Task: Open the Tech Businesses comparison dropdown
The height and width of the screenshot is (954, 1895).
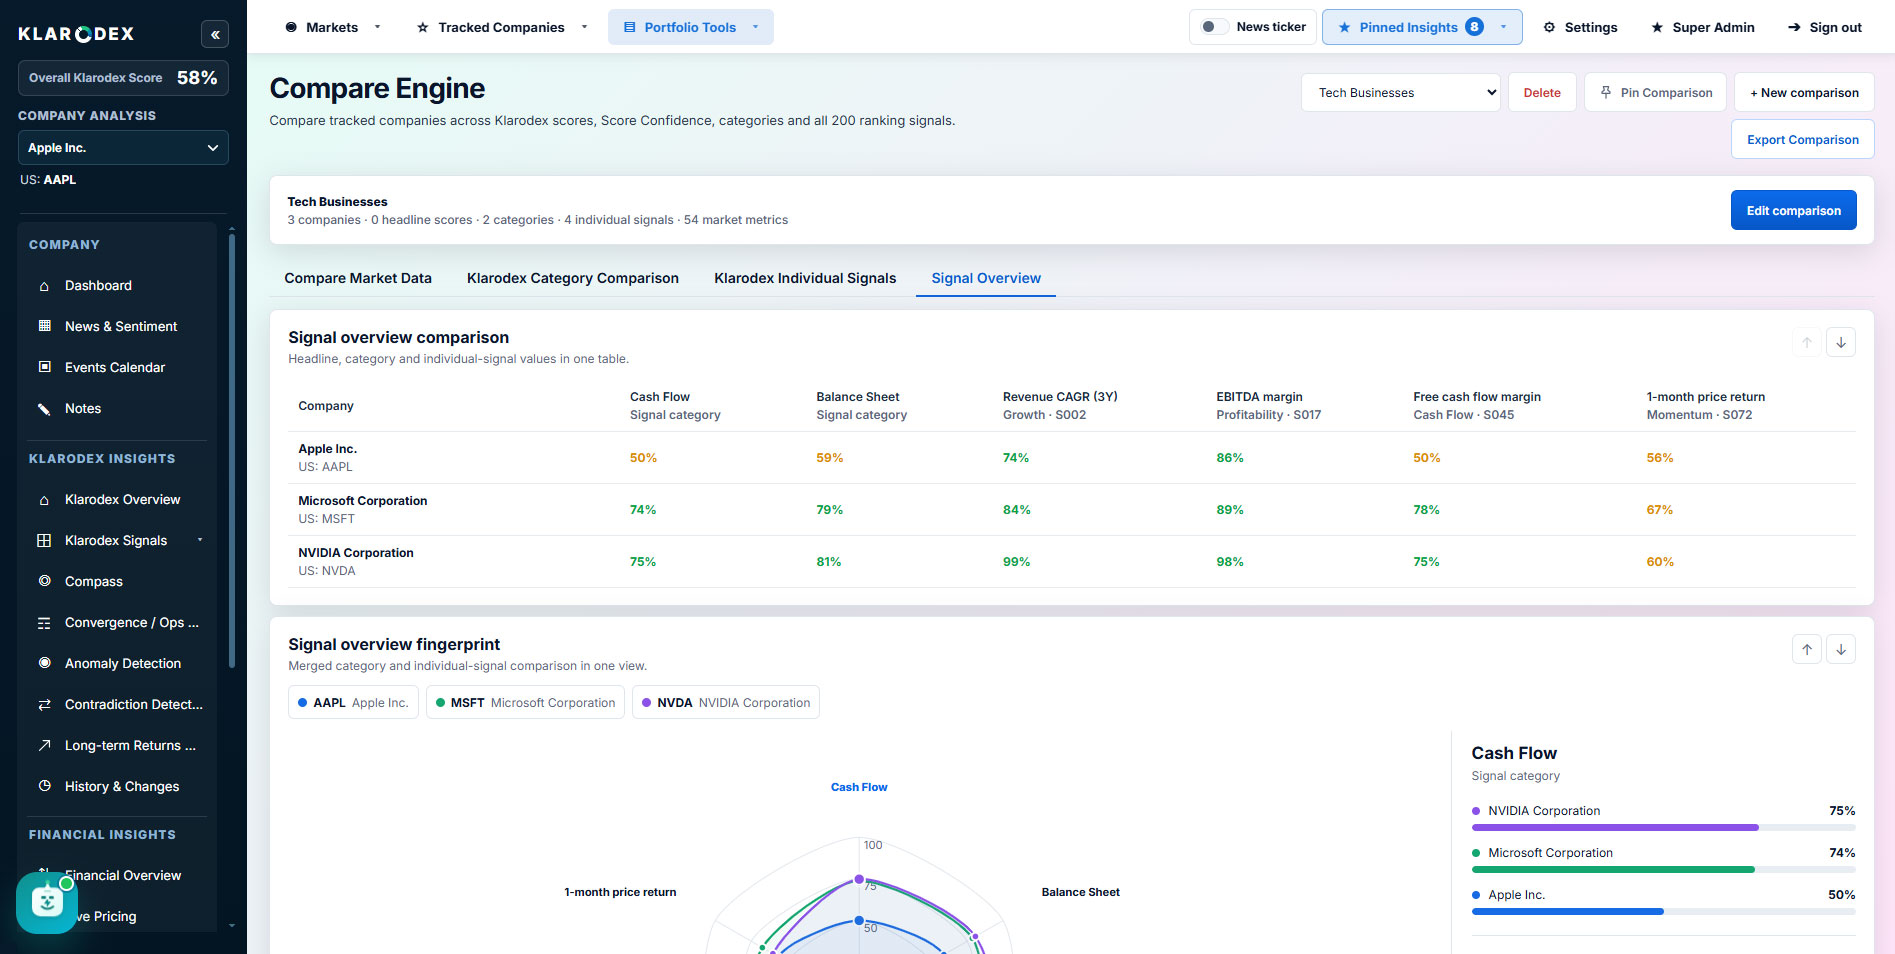Action: [1400, 92]
